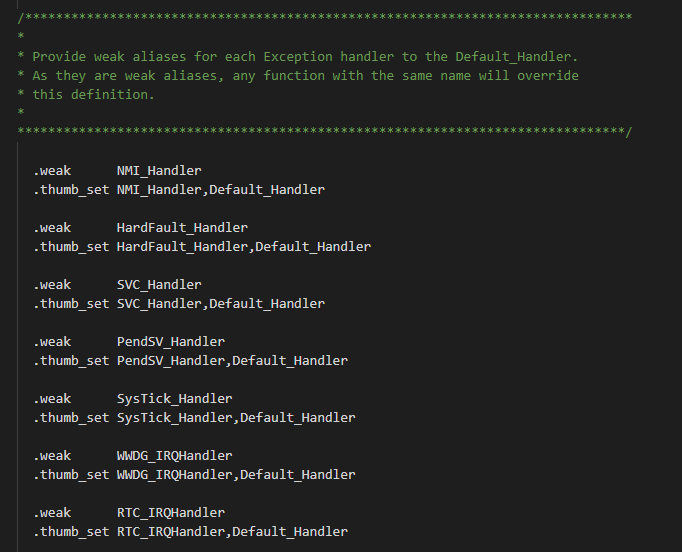Click SysTick_Handler on its .weak line
Image resolution: width=682 pixels, height=552 pixels.
click(x=174, y=399)
